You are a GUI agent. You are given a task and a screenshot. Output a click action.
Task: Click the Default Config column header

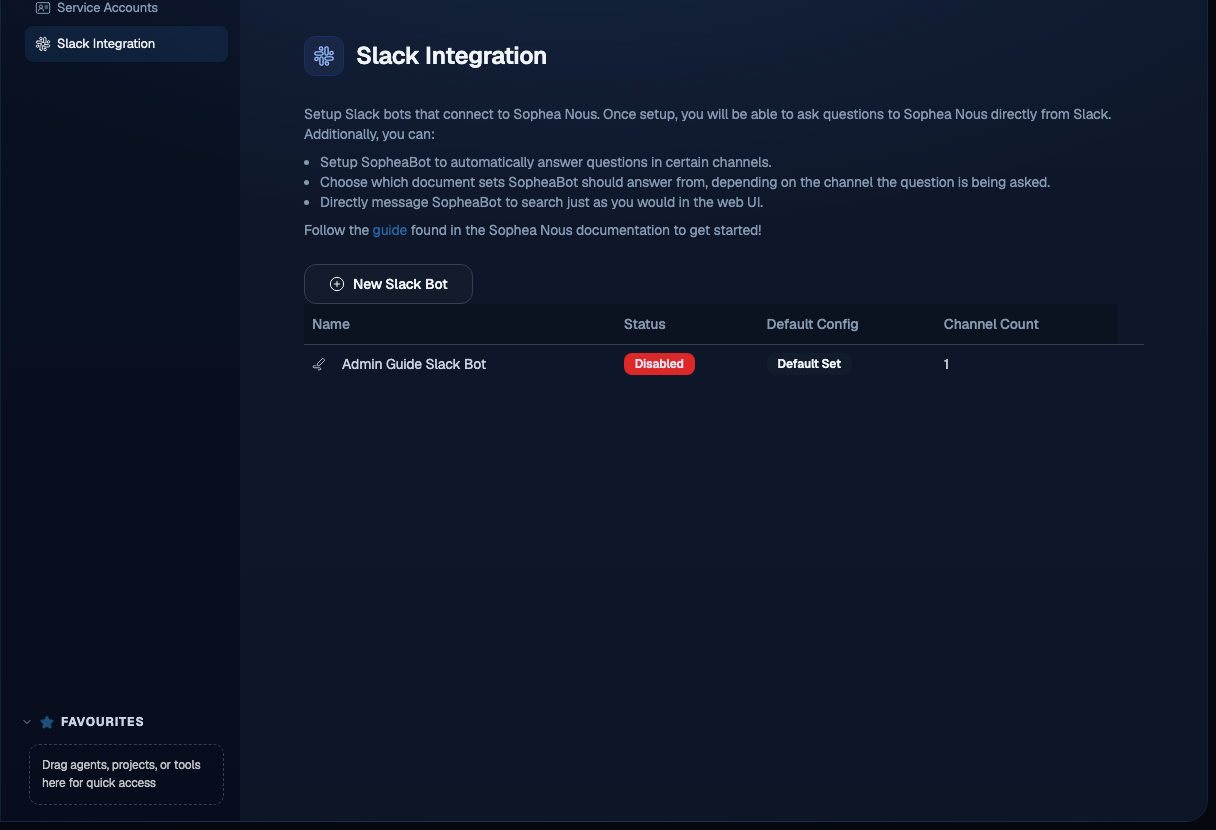point(812,324)
